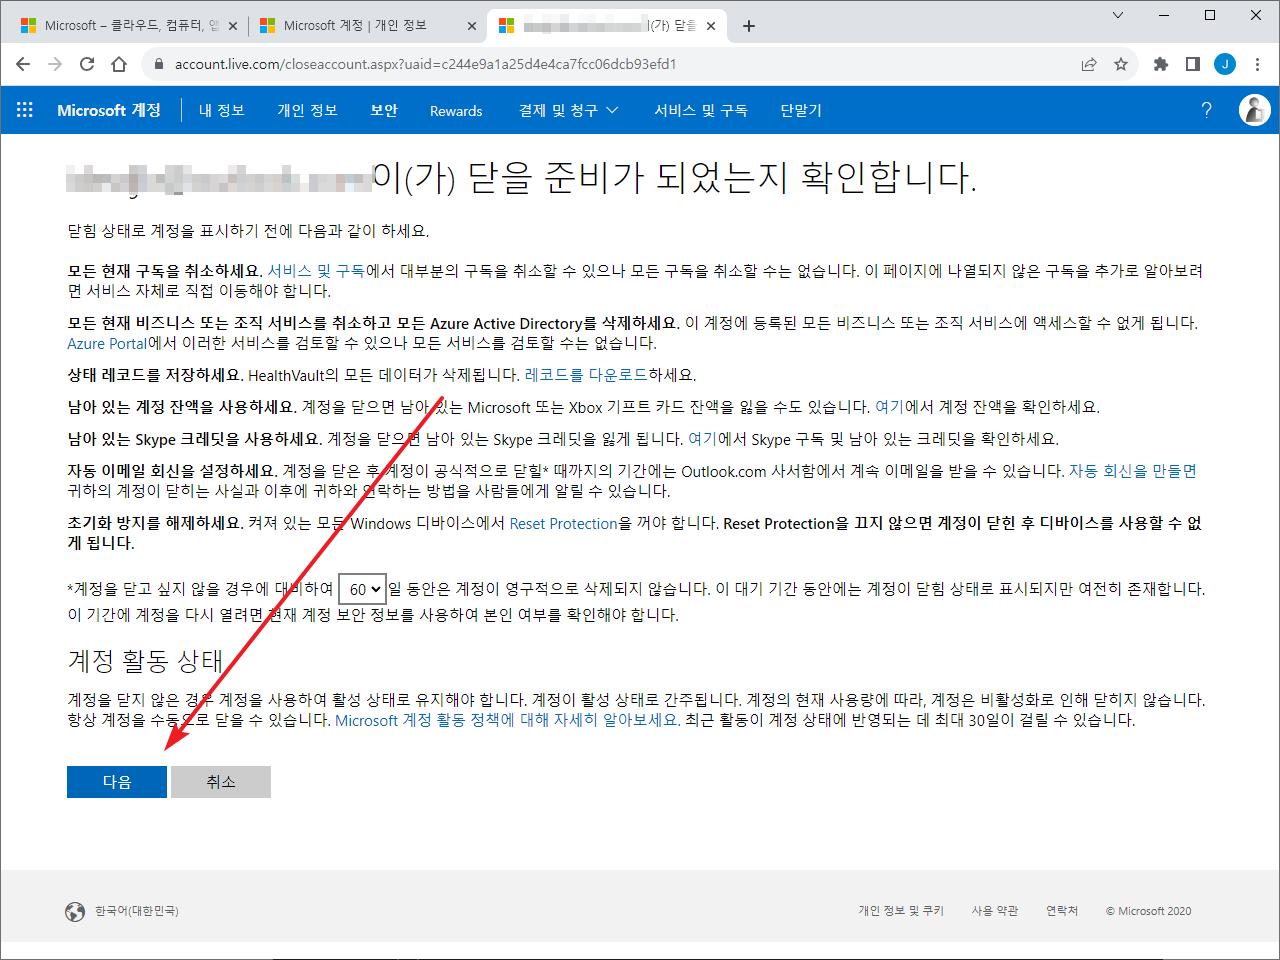This screenshot has height=960, width=1280.
Task: Click 여기 link for Skype 크레딧
Action: (703, 439)
